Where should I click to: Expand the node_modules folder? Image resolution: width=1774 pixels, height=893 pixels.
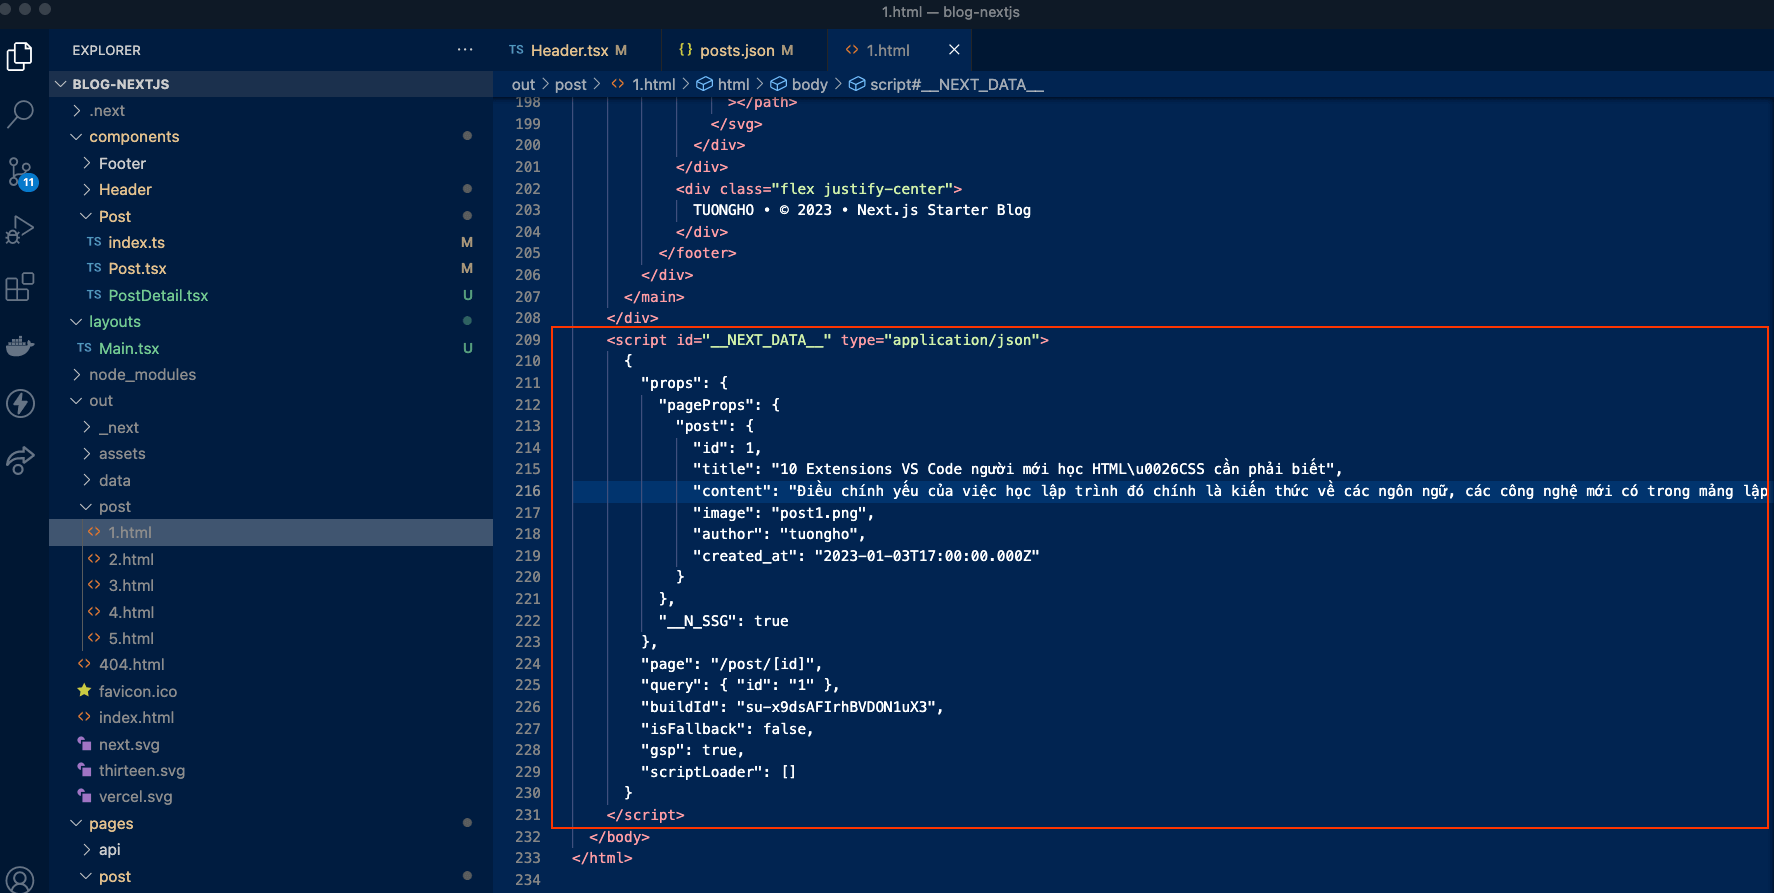point(142,375)
